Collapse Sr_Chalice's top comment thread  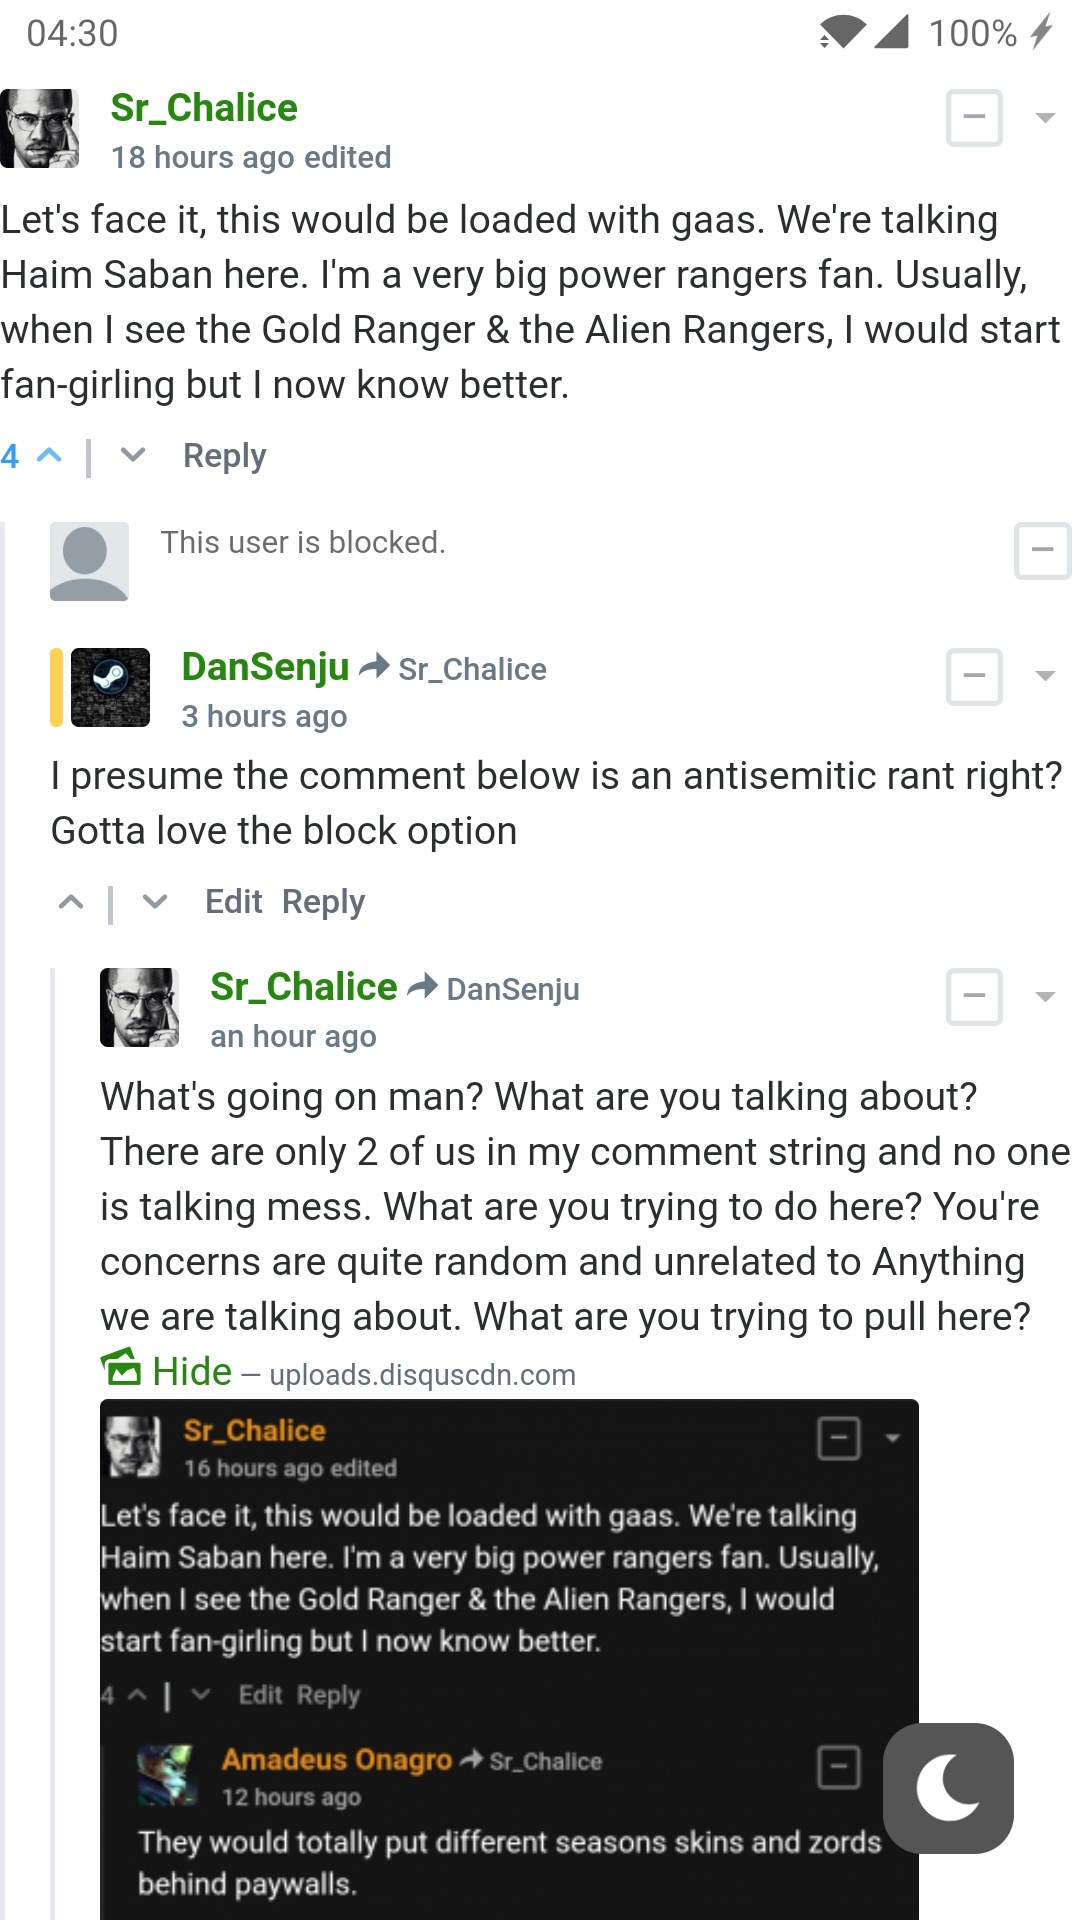[974, 117]
